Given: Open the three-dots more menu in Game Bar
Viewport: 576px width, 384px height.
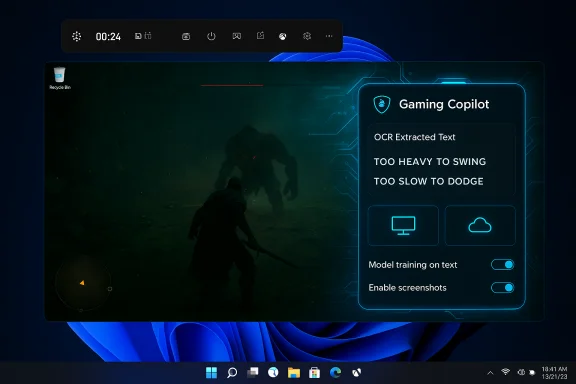Looking at the screenshot, I should [x=329, y=36].
